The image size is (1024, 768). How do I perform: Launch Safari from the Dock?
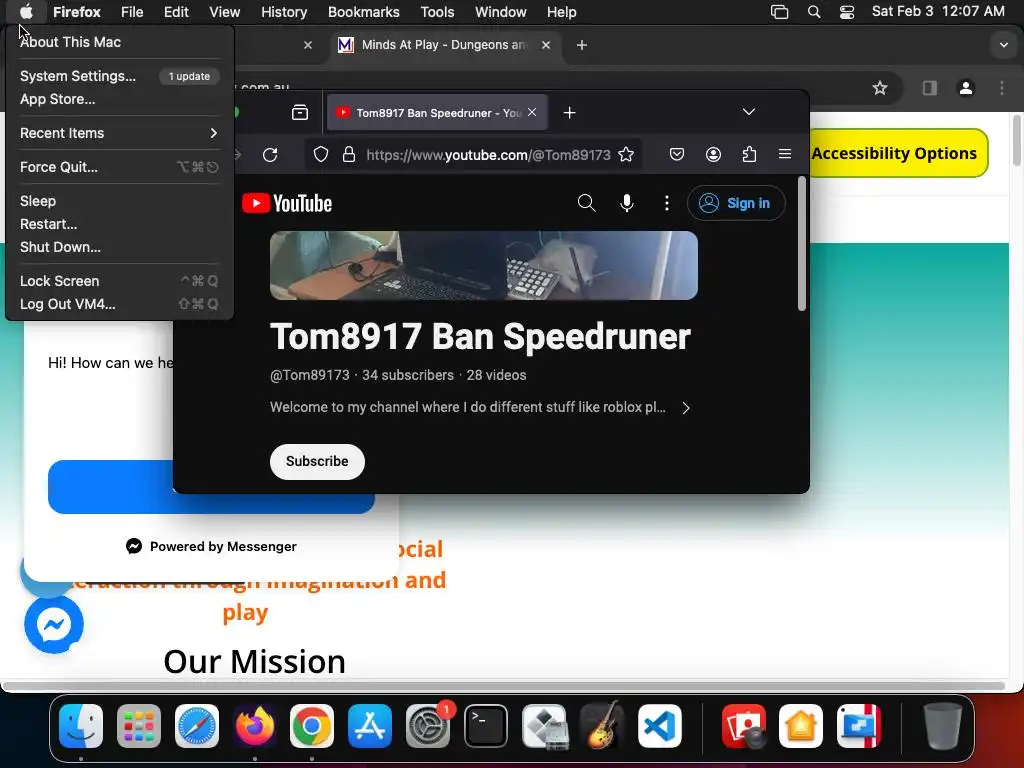197,726
